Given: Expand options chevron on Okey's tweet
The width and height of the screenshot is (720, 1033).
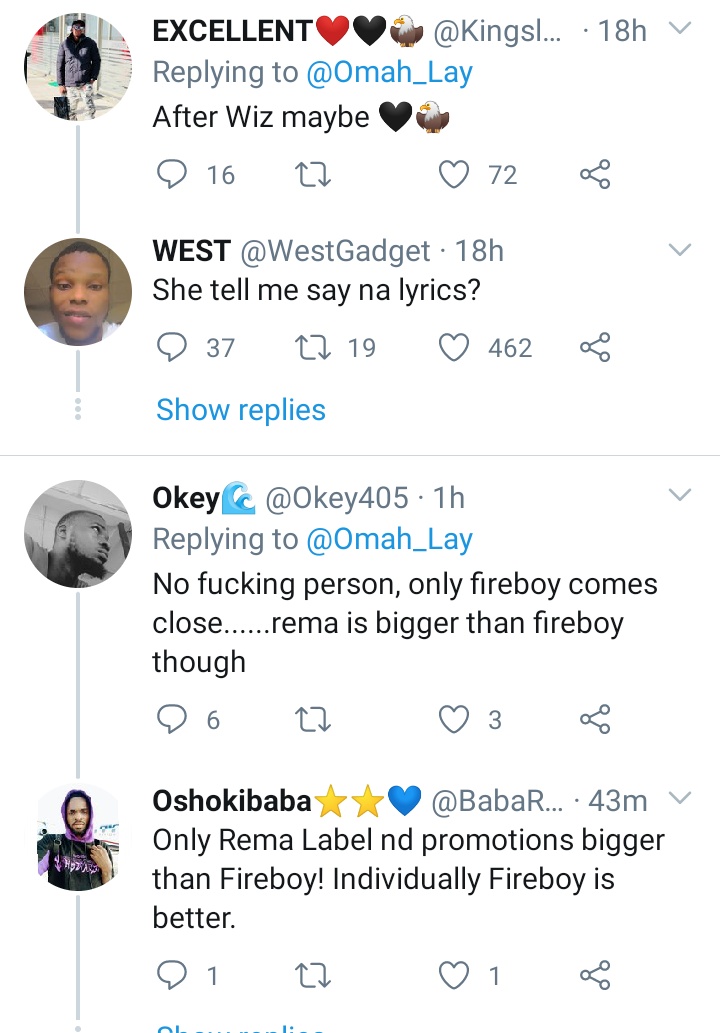Looking at the screenshot, I should coord(680,495).
